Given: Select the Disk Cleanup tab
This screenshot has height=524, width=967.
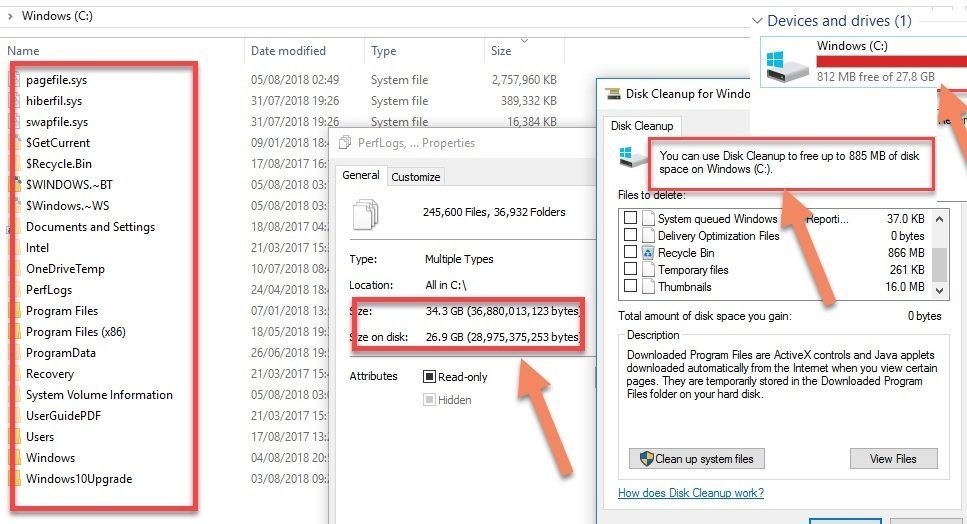Looking at the screenshot, I should tap(642, 126).
